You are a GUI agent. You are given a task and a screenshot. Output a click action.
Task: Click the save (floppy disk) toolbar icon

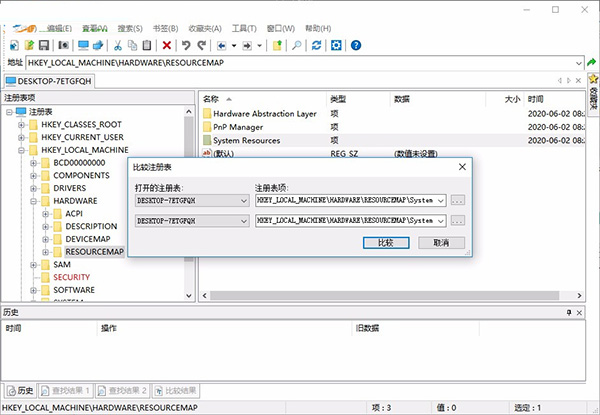pos(46,45)
